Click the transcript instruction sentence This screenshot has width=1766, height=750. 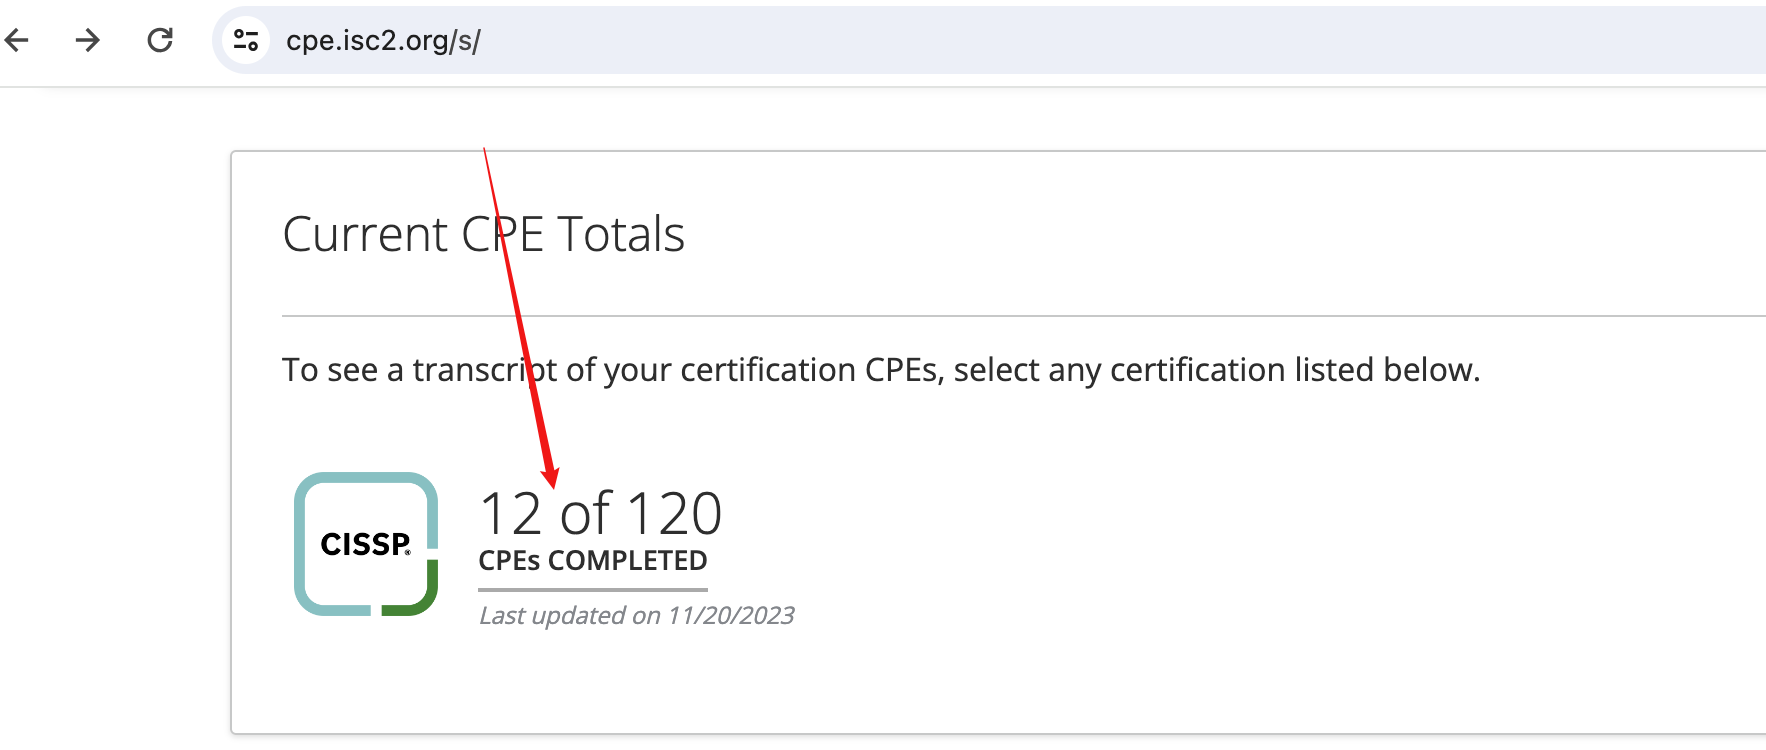[x=882, y=369]
